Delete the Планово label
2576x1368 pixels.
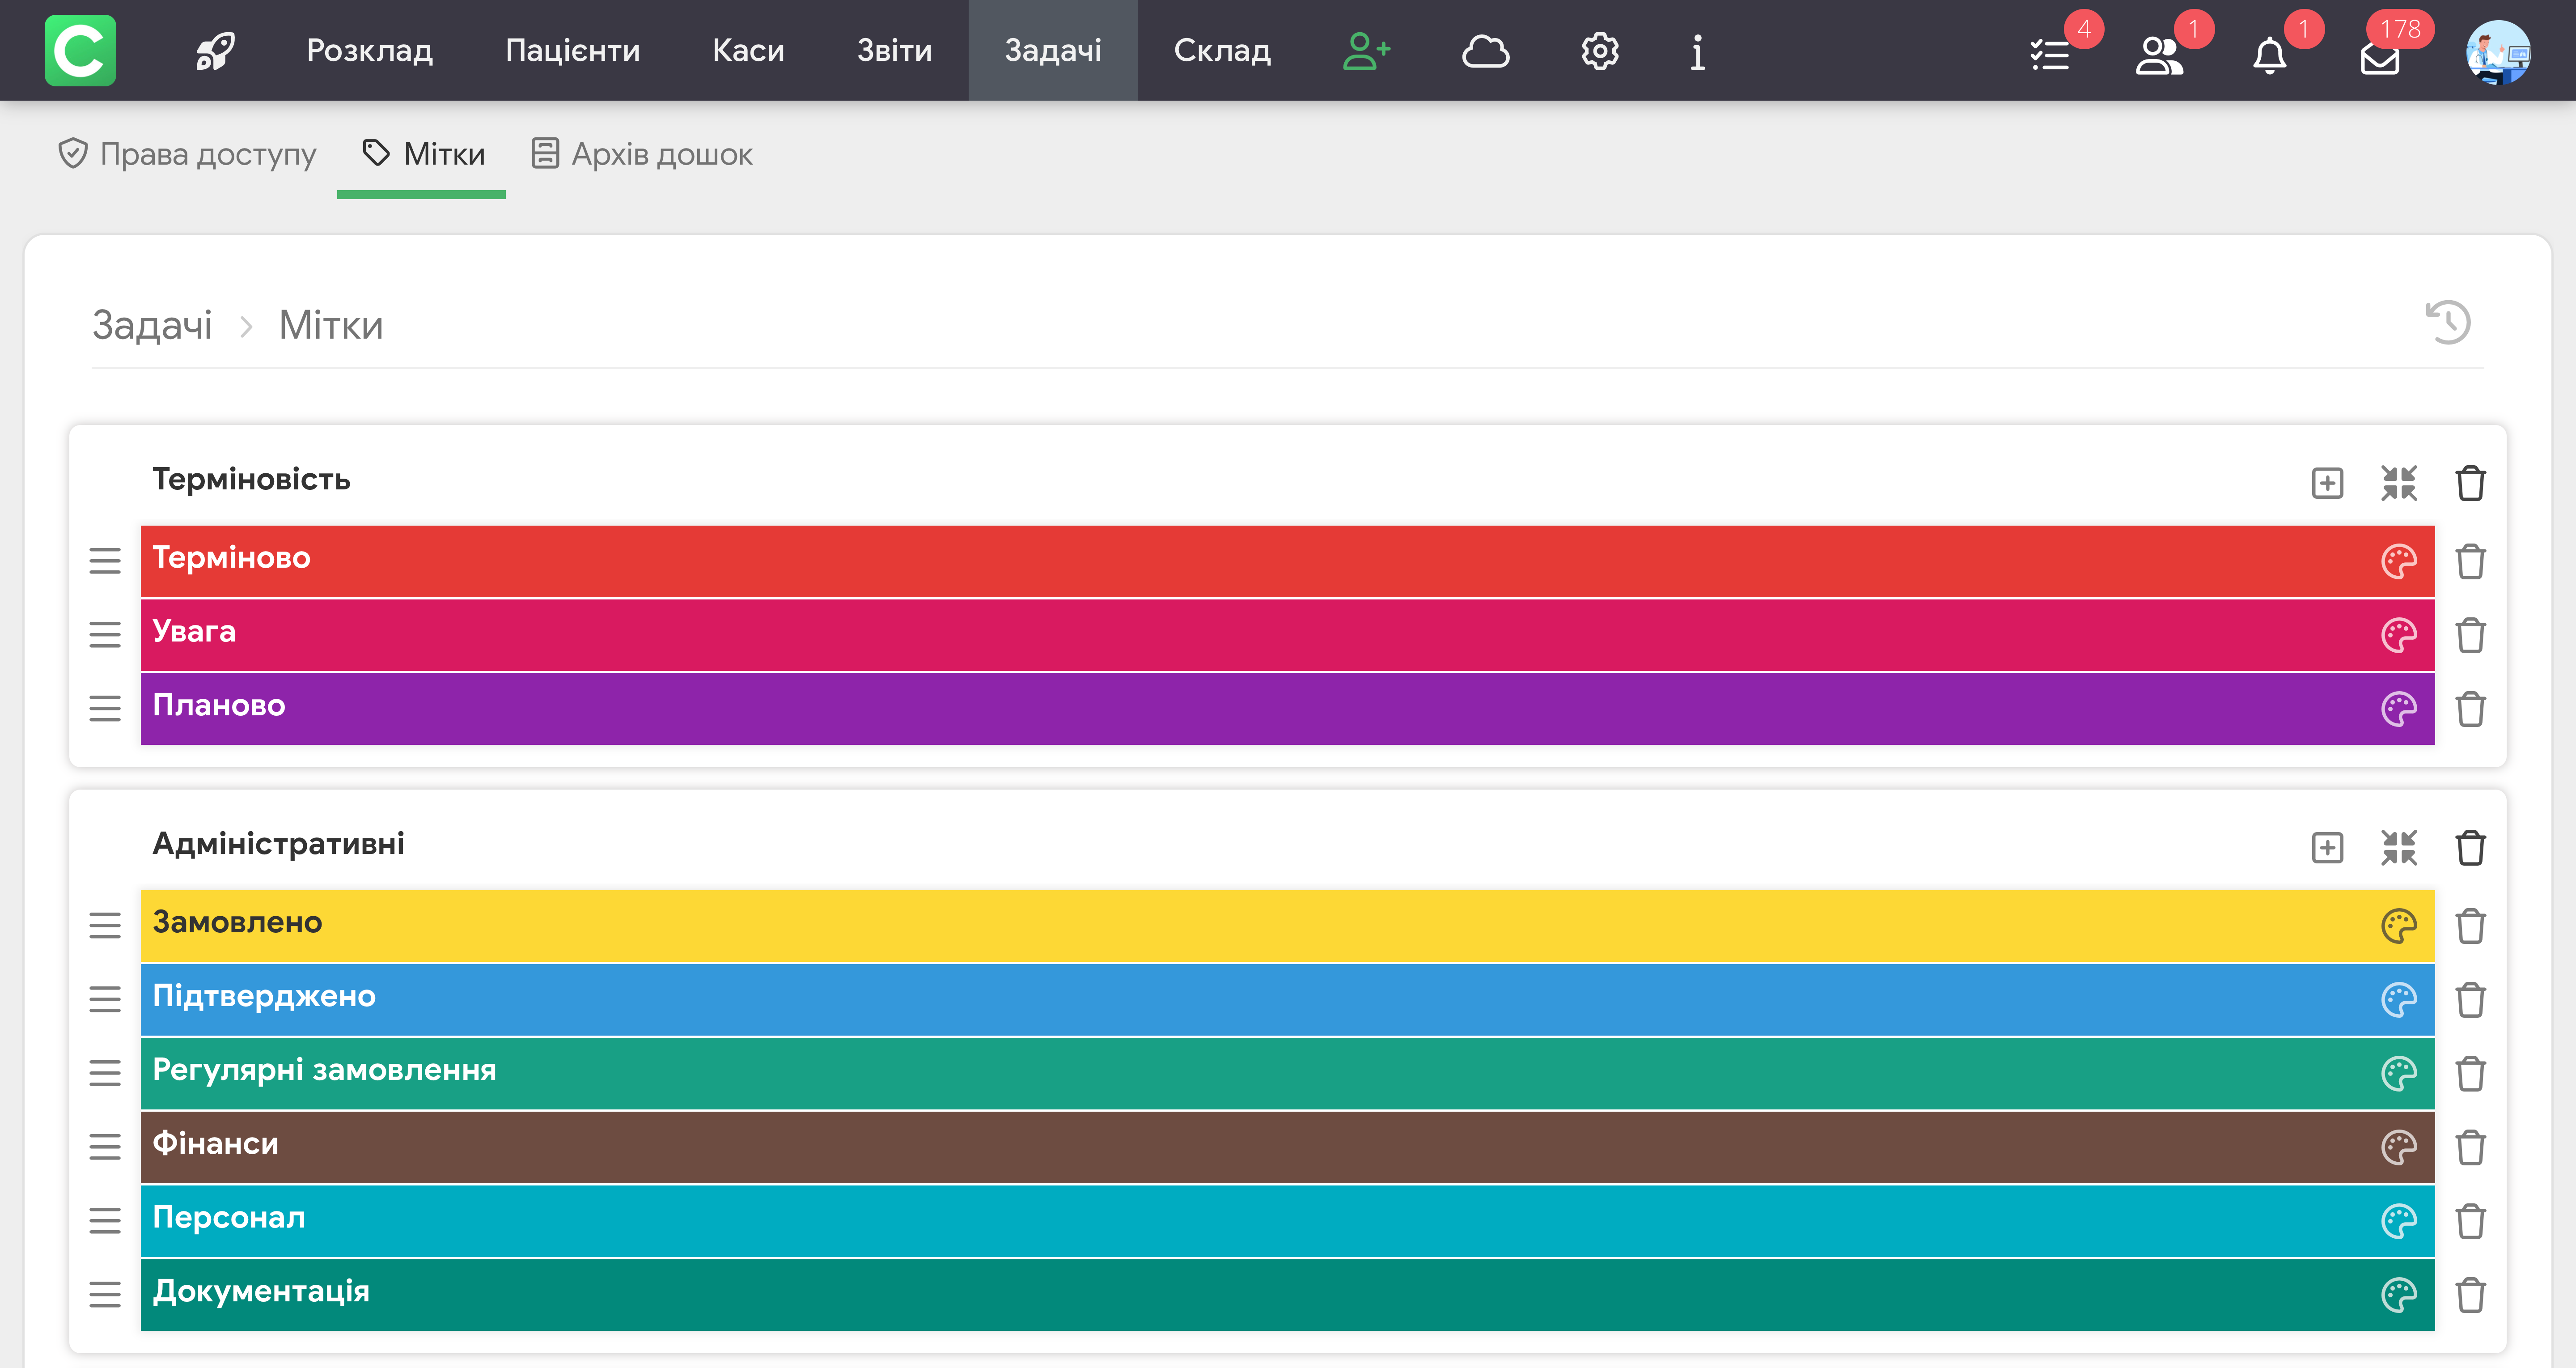tap(2470, 709)
